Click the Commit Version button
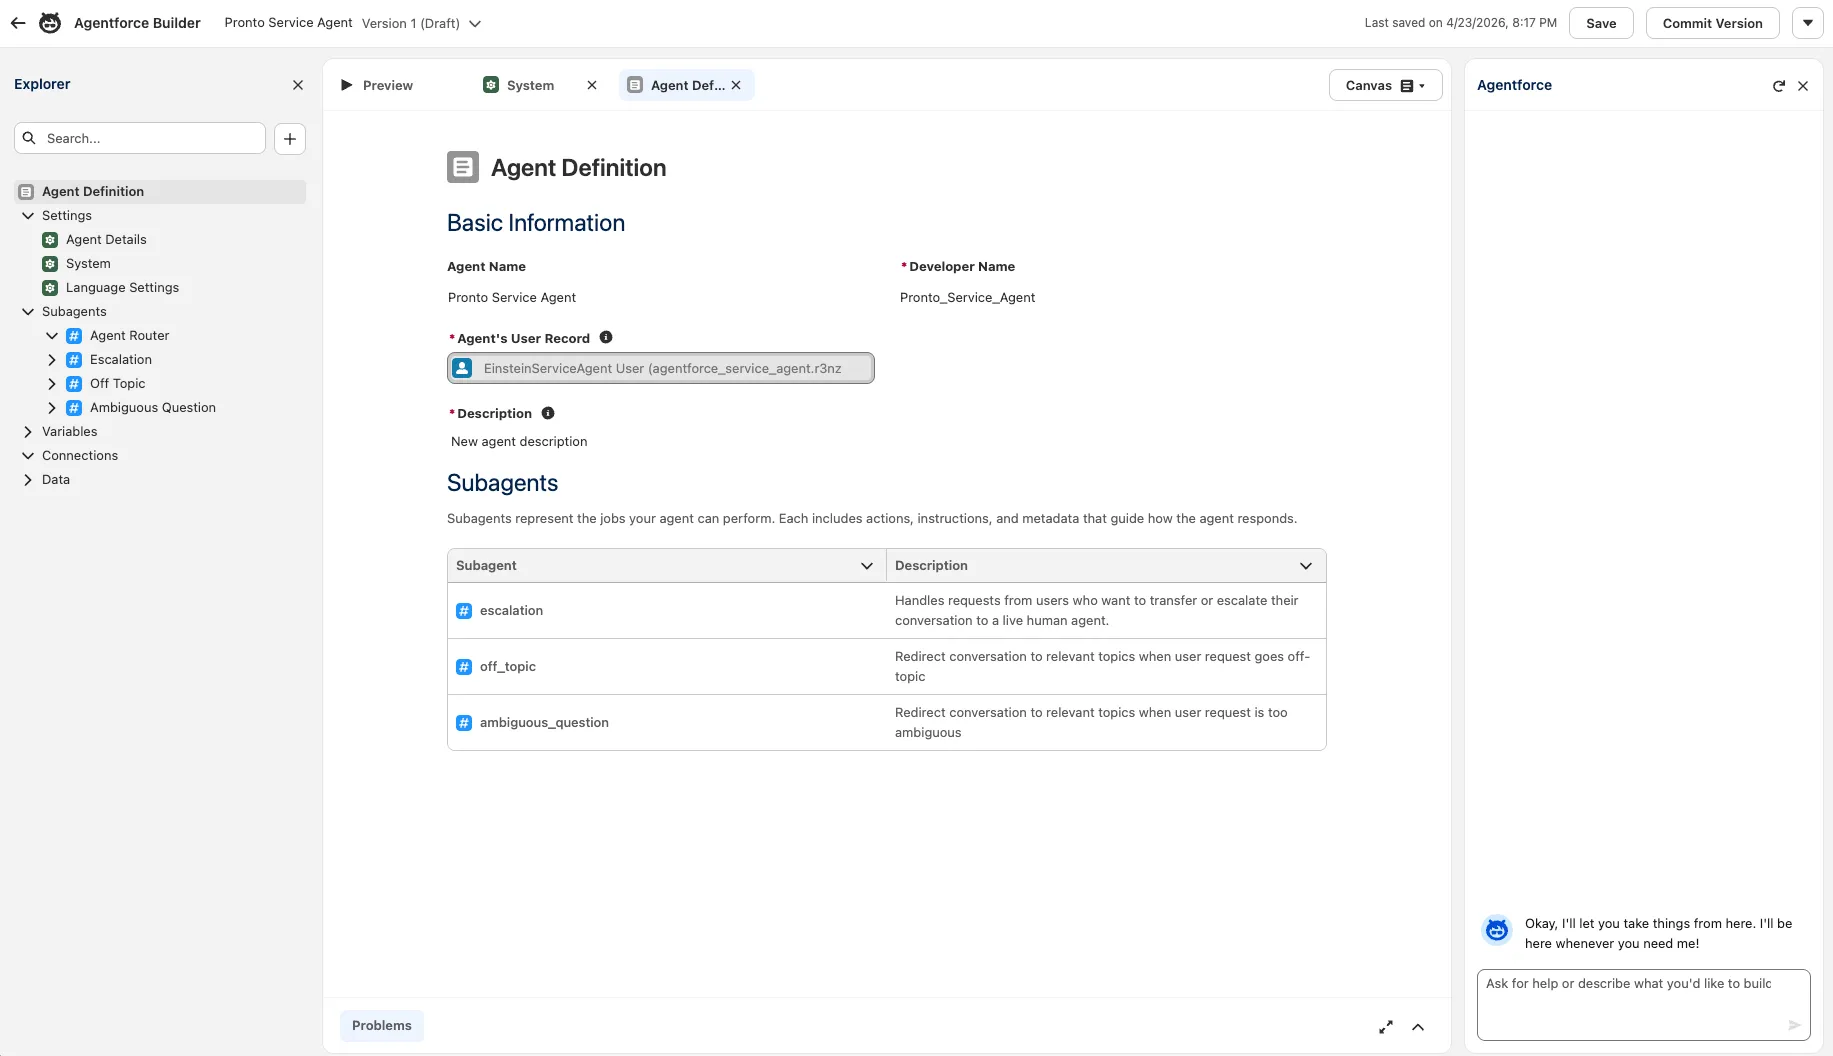 [x=1712, y=23]
